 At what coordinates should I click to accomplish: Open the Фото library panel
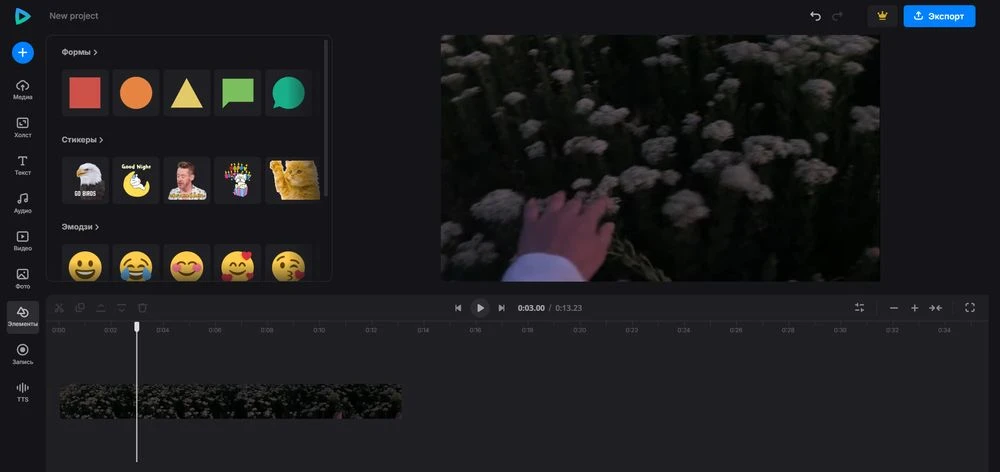coord(22,279)
